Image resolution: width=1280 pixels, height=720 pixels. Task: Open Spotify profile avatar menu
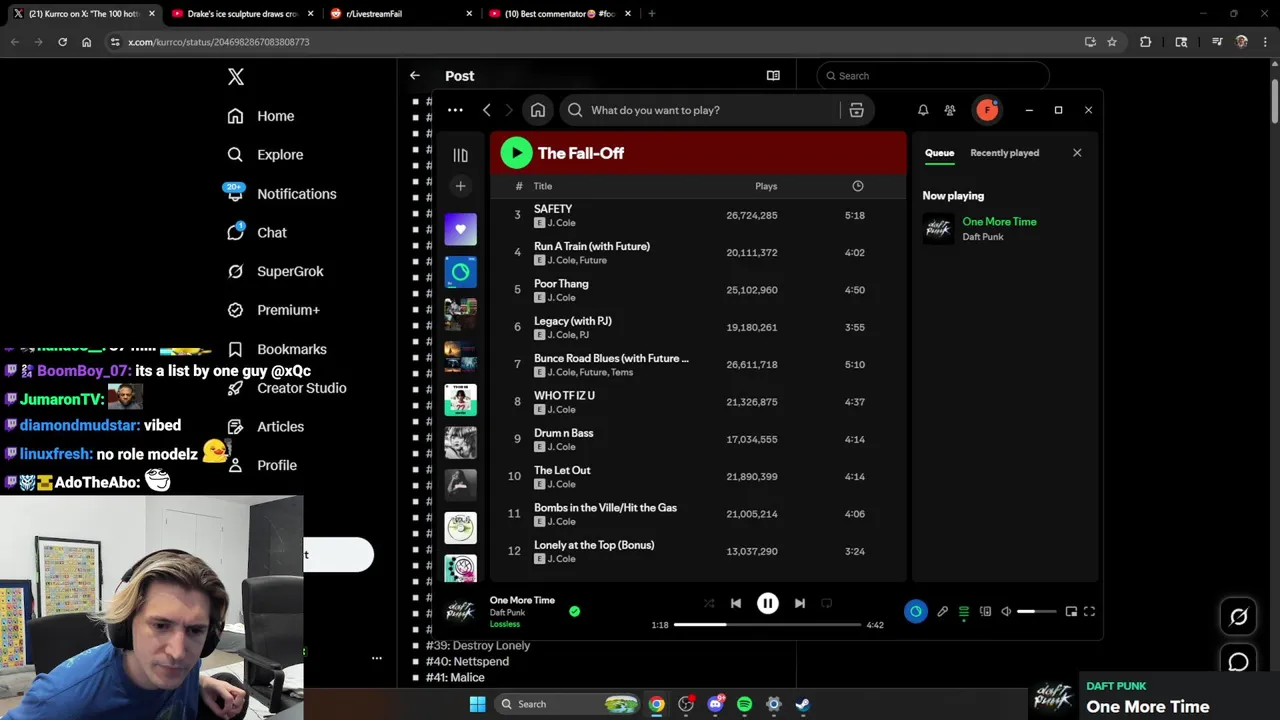(x=987, y=110)
